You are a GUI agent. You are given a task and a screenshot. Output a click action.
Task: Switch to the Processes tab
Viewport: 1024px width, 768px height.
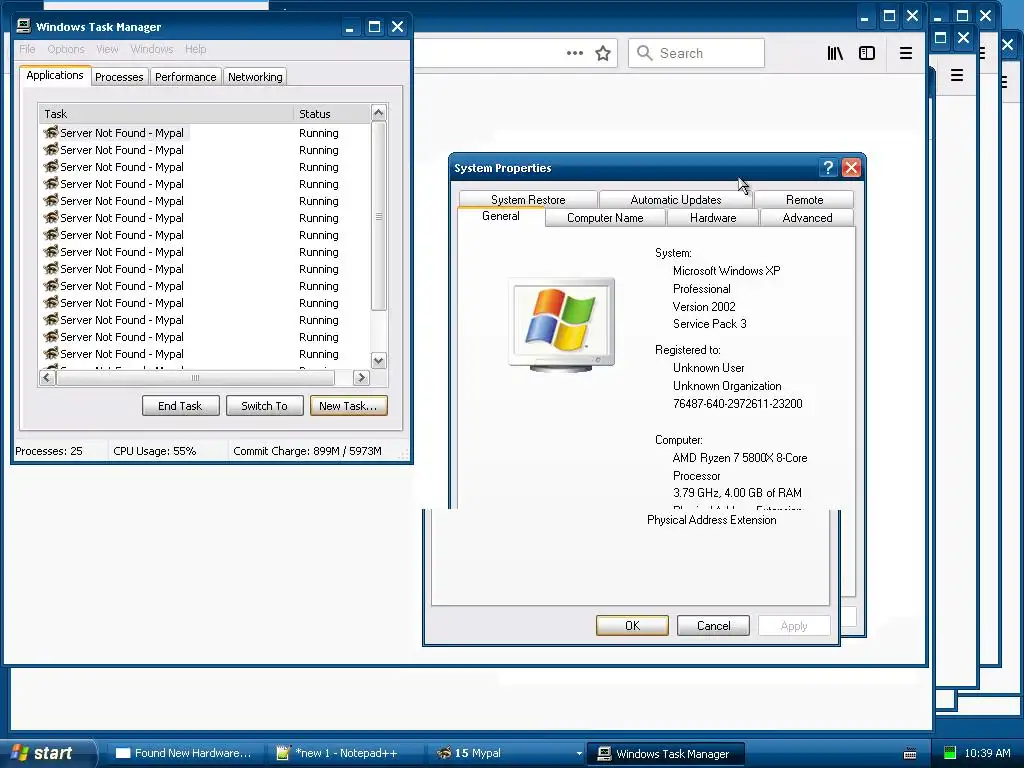pyautogui.click(x=119, y=77)
